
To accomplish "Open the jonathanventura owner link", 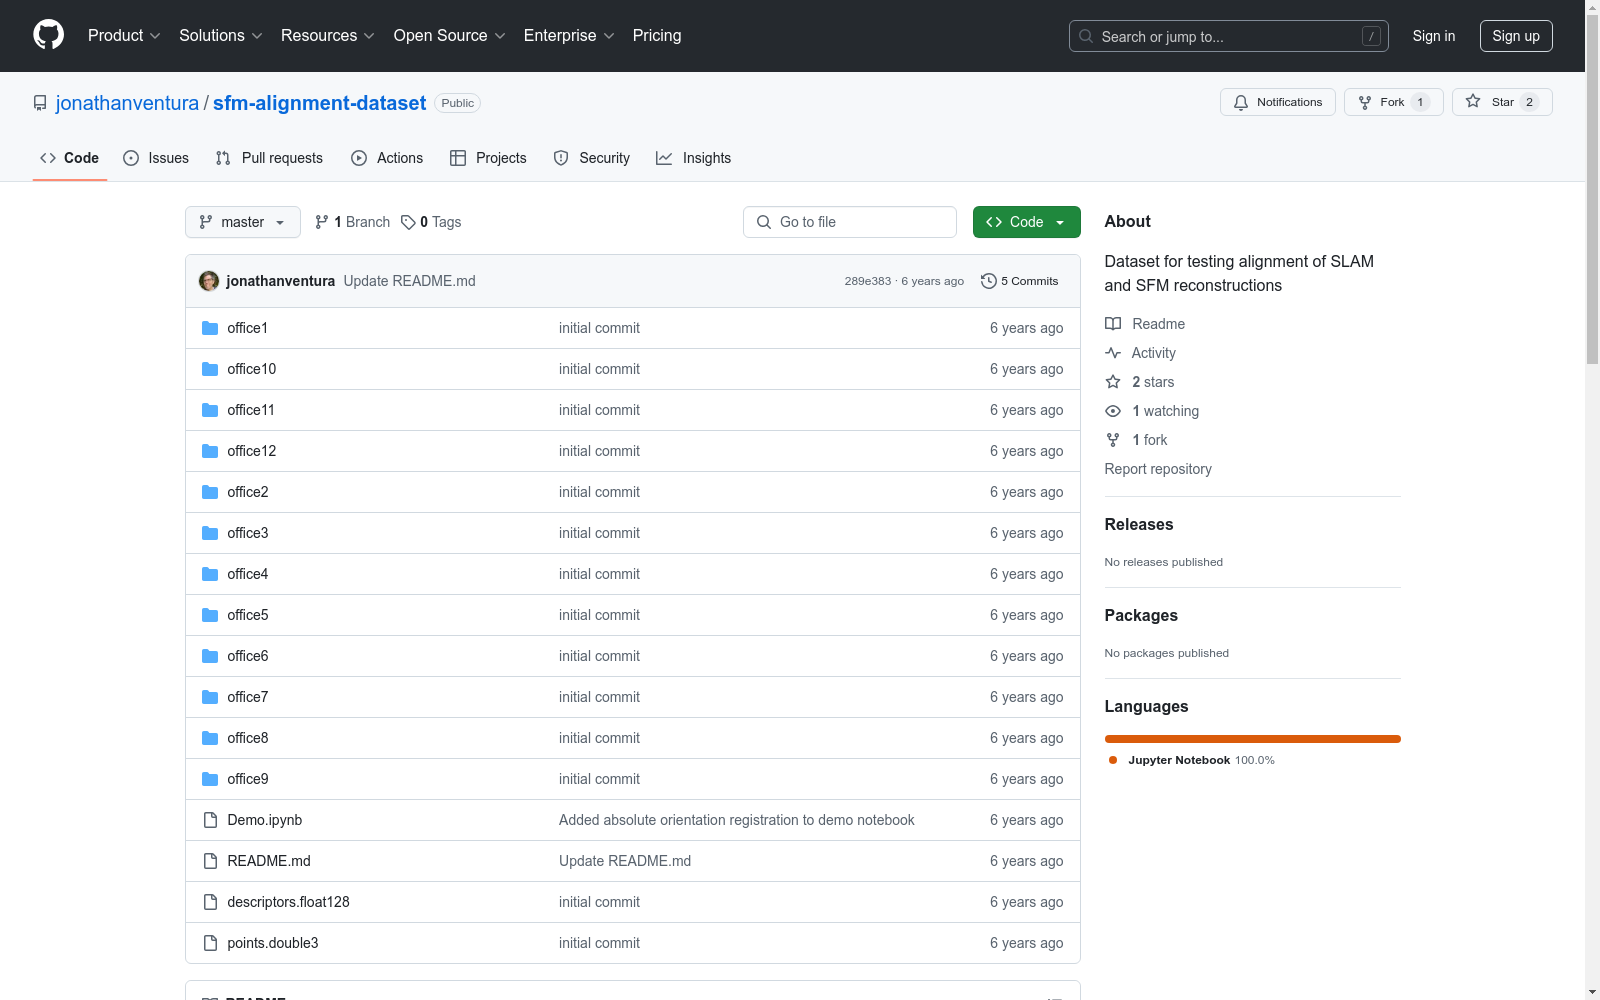I will 127,103.
